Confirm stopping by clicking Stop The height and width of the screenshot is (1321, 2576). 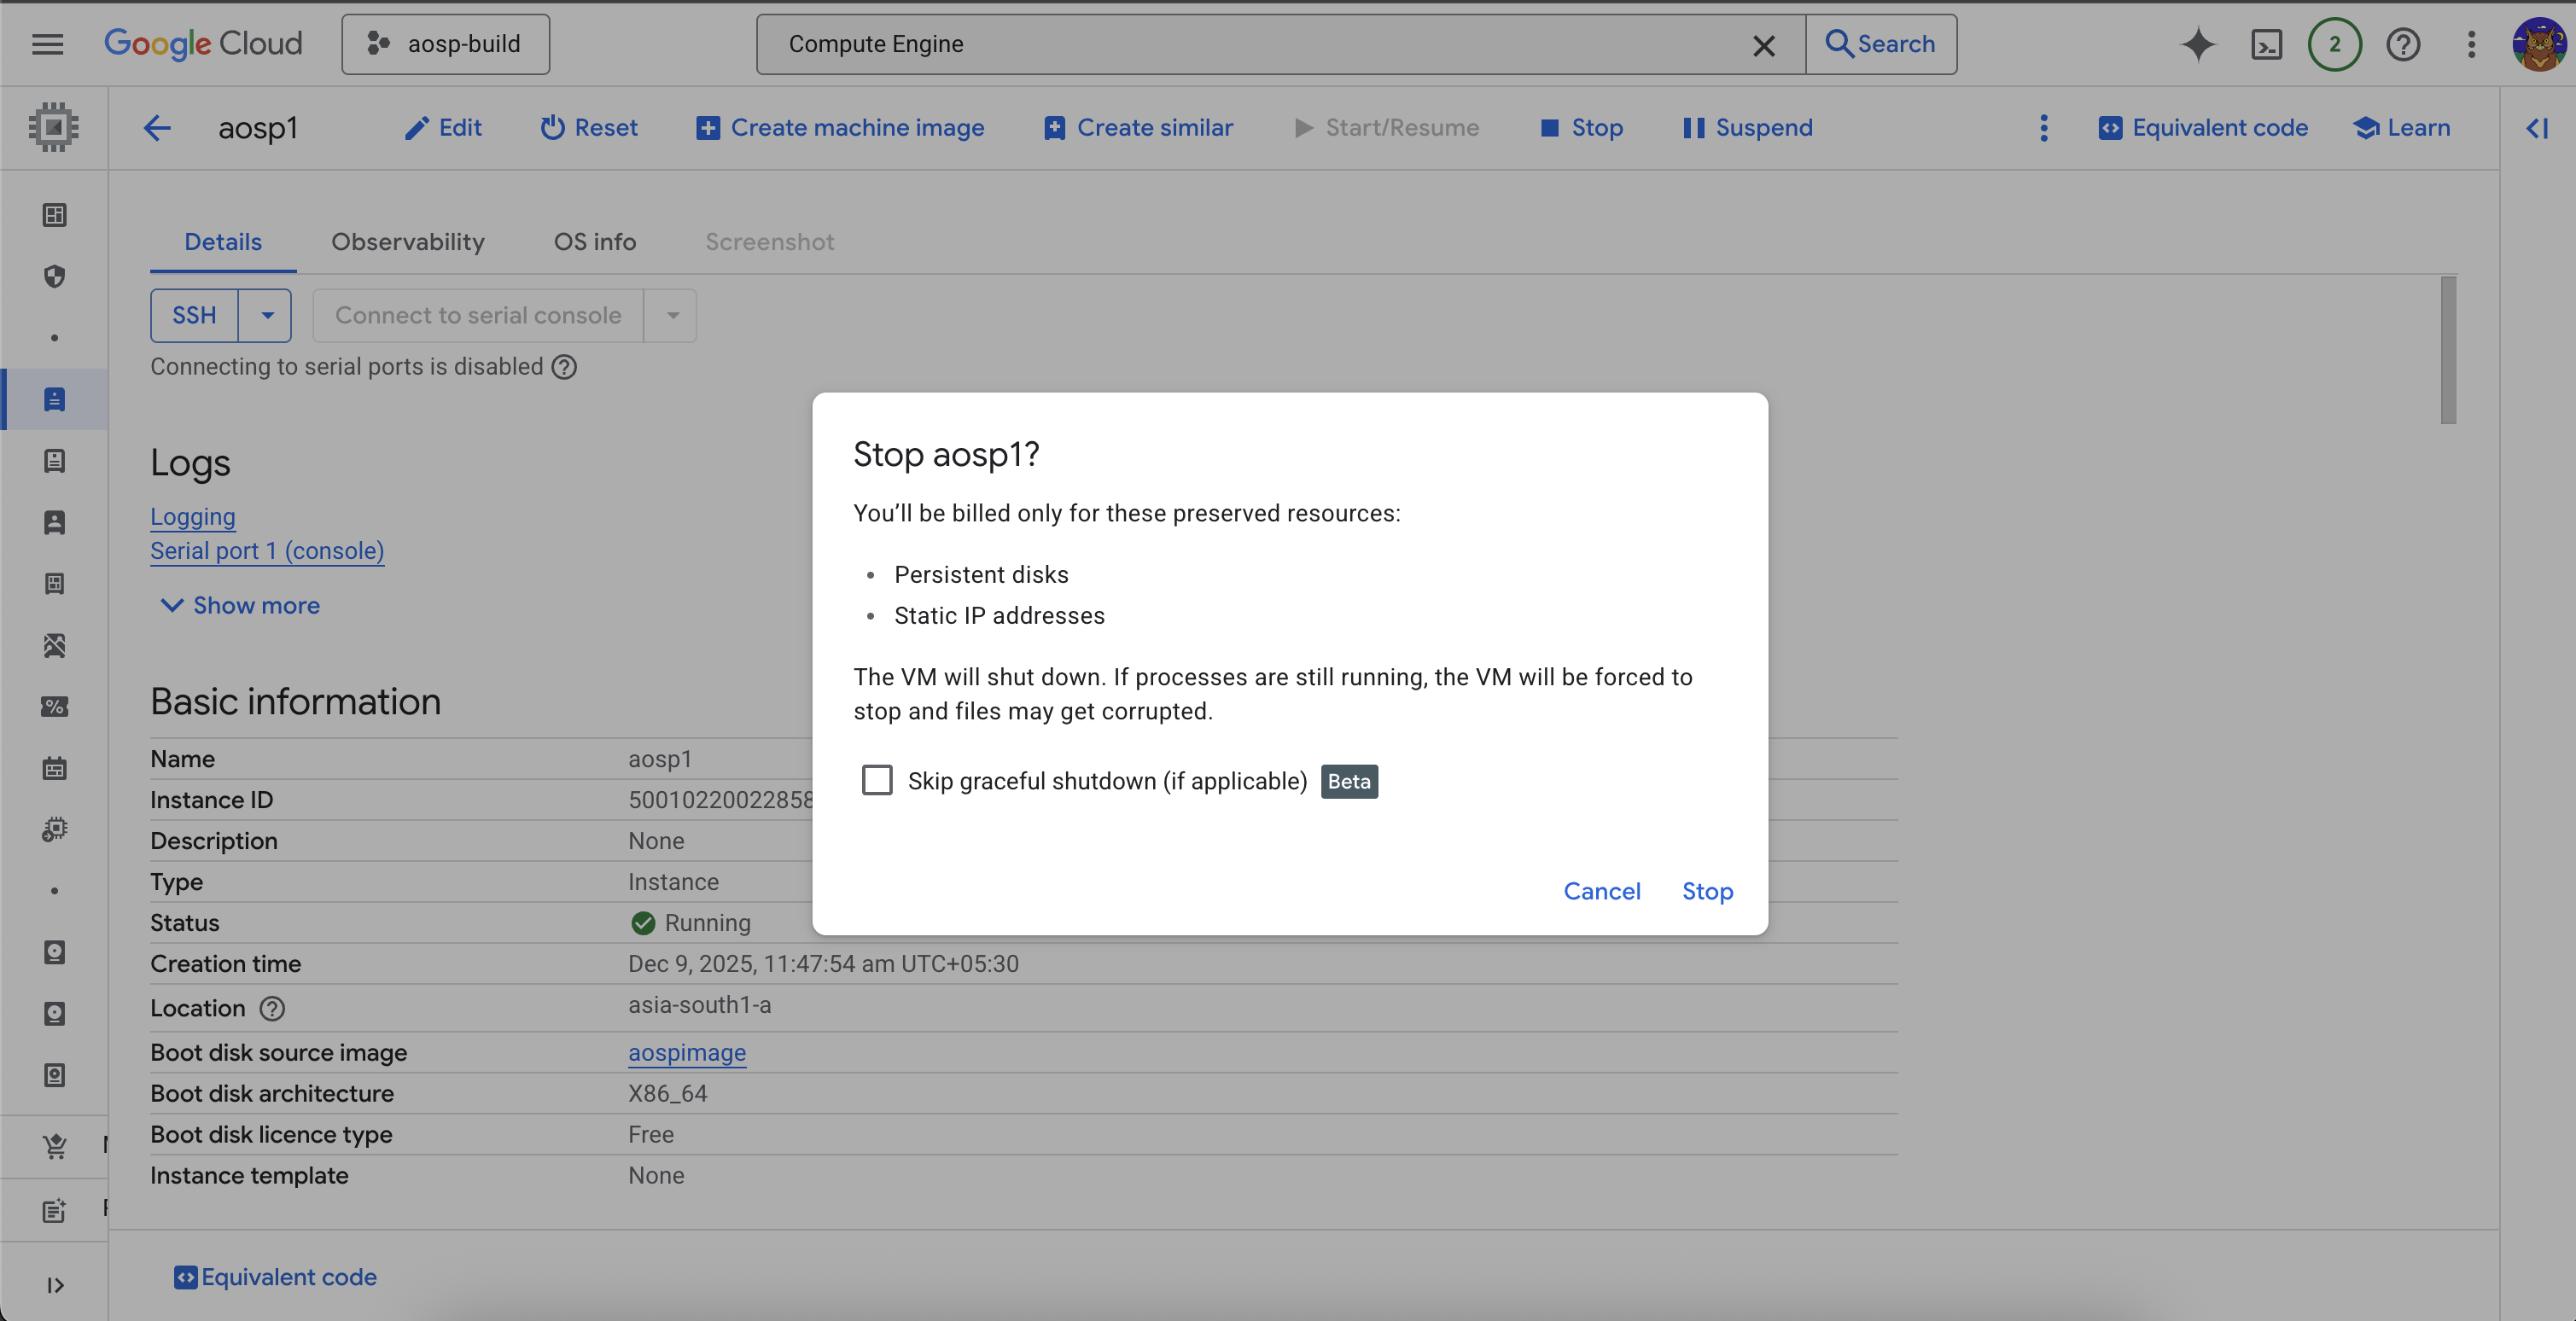pos(1707,891)
